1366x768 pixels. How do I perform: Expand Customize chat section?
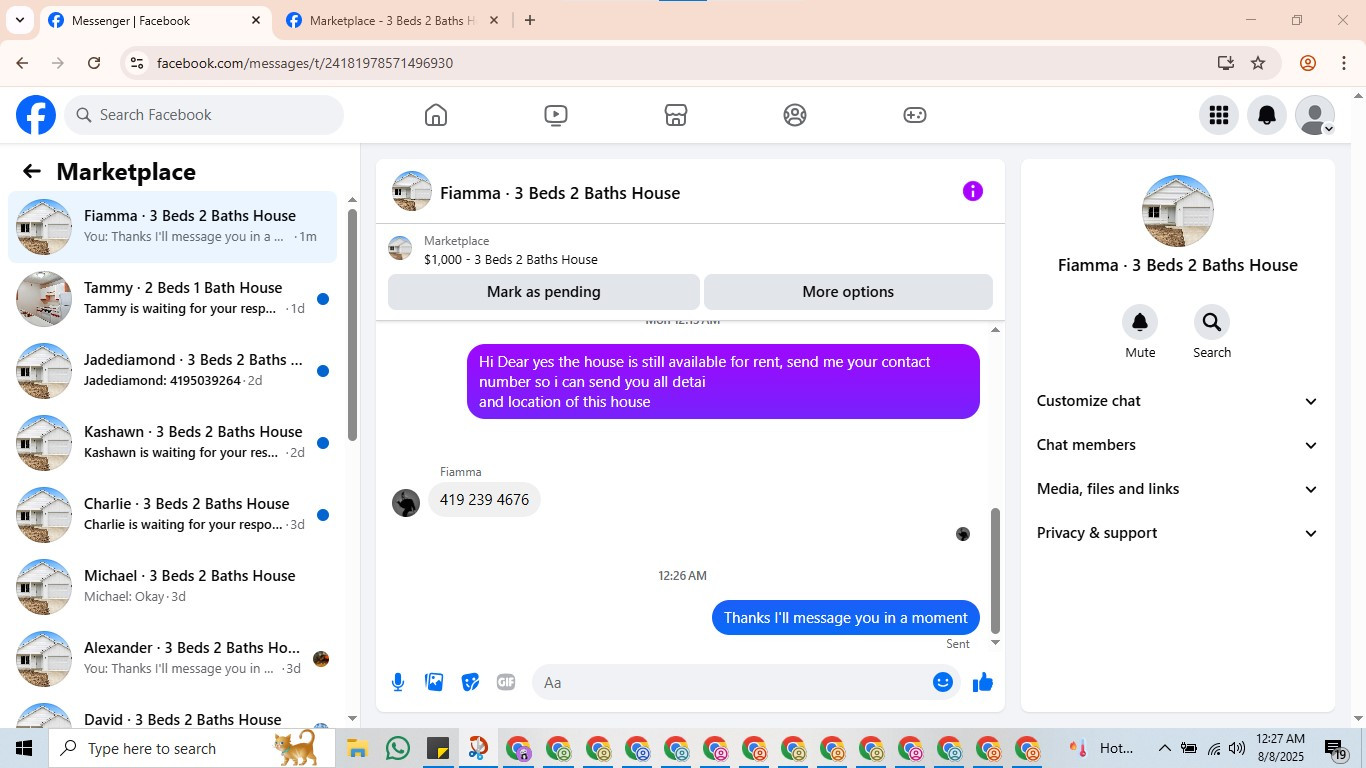pos(1177,401)
